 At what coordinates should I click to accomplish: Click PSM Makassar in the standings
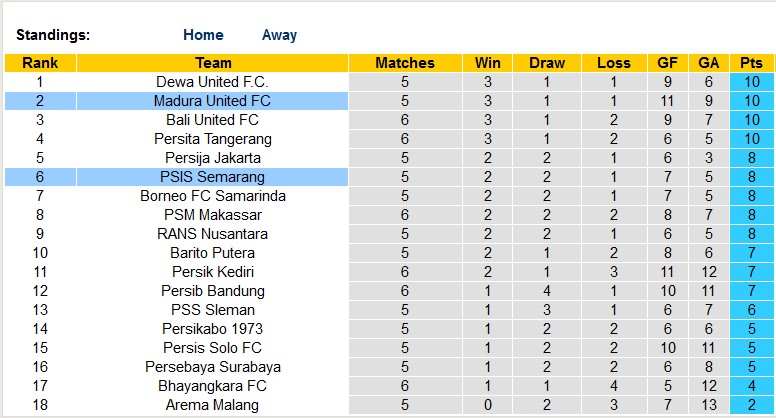tap(213, 215)
